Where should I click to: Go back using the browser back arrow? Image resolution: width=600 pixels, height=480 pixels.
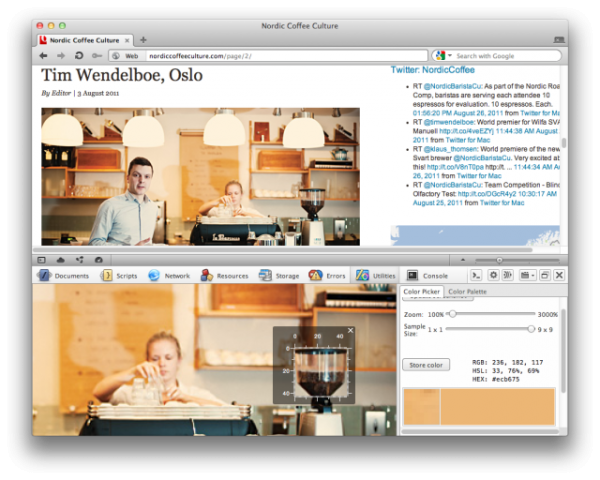click(45, 56)
